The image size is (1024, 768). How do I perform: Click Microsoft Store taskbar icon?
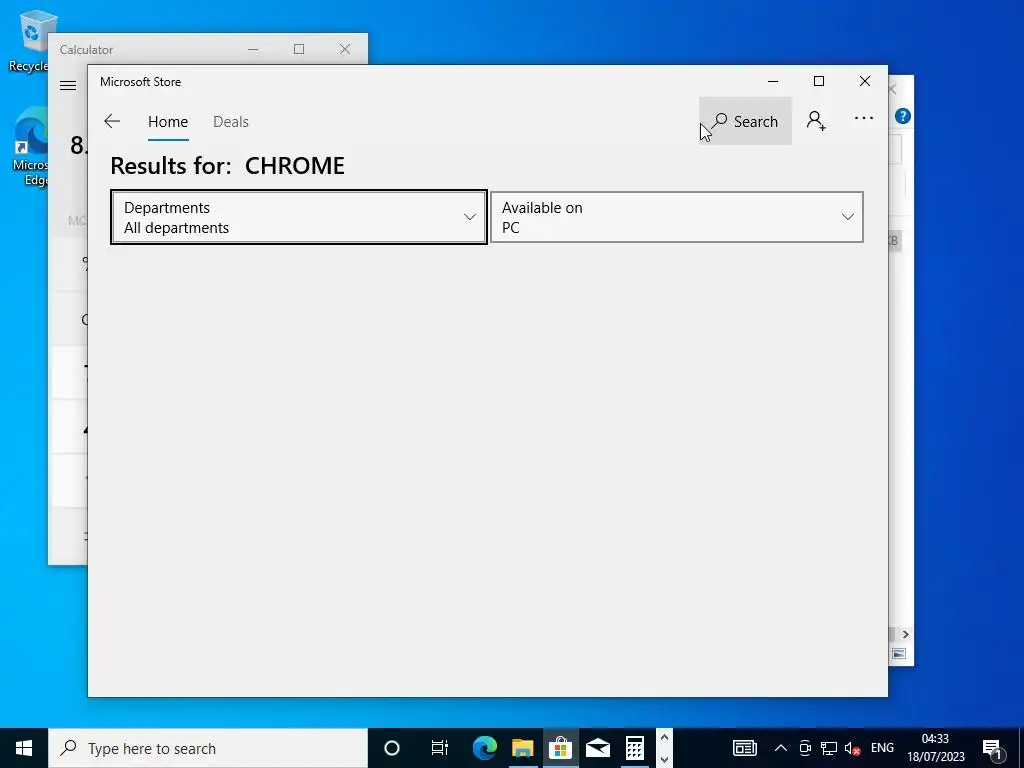coord(560,748)
